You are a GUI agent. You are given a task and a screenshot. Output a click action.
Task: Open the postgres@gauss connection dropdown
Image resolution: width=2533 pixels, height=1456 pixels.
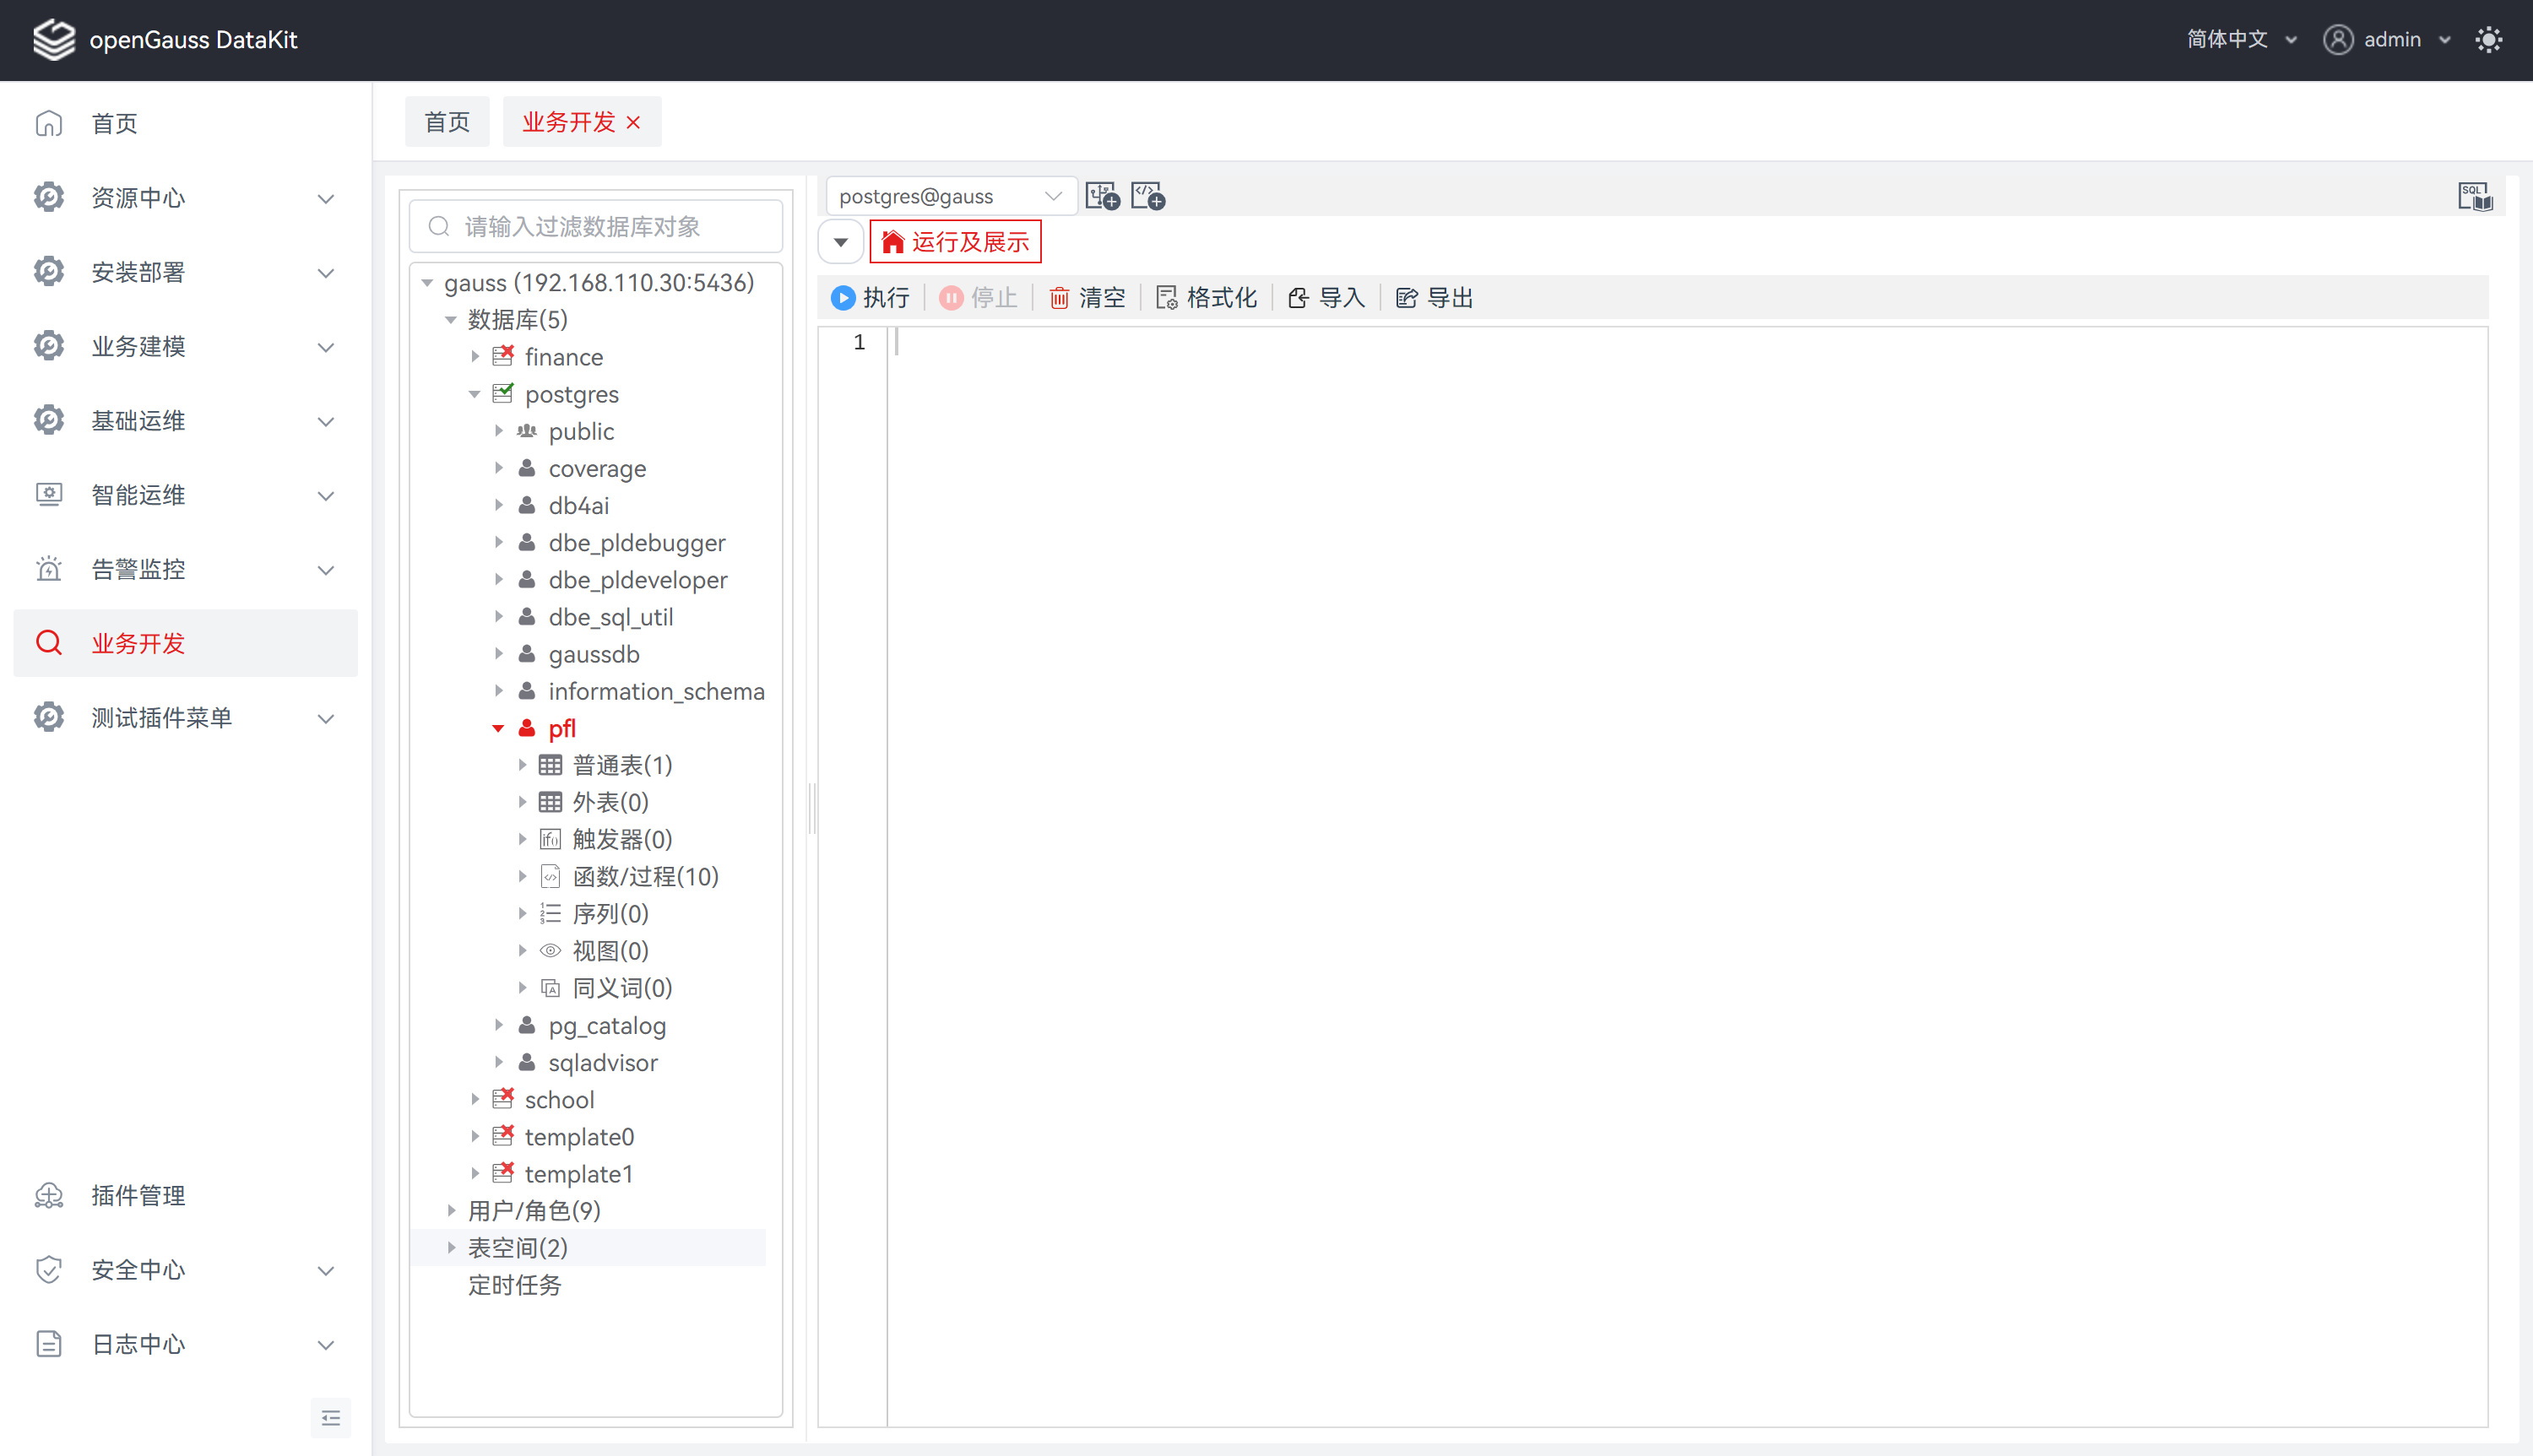(x=950, y=196)
